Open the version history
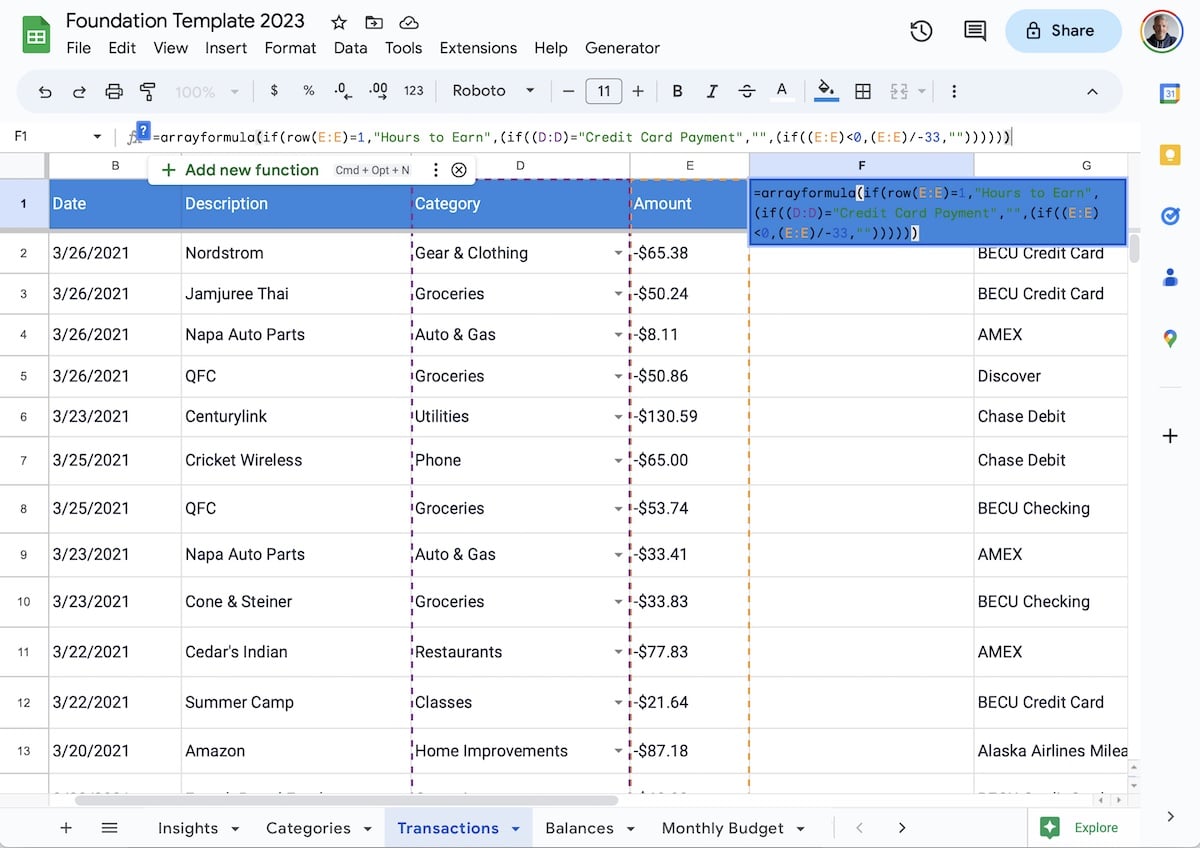The height and width of the screenshot is (848, 1200). 921,31
